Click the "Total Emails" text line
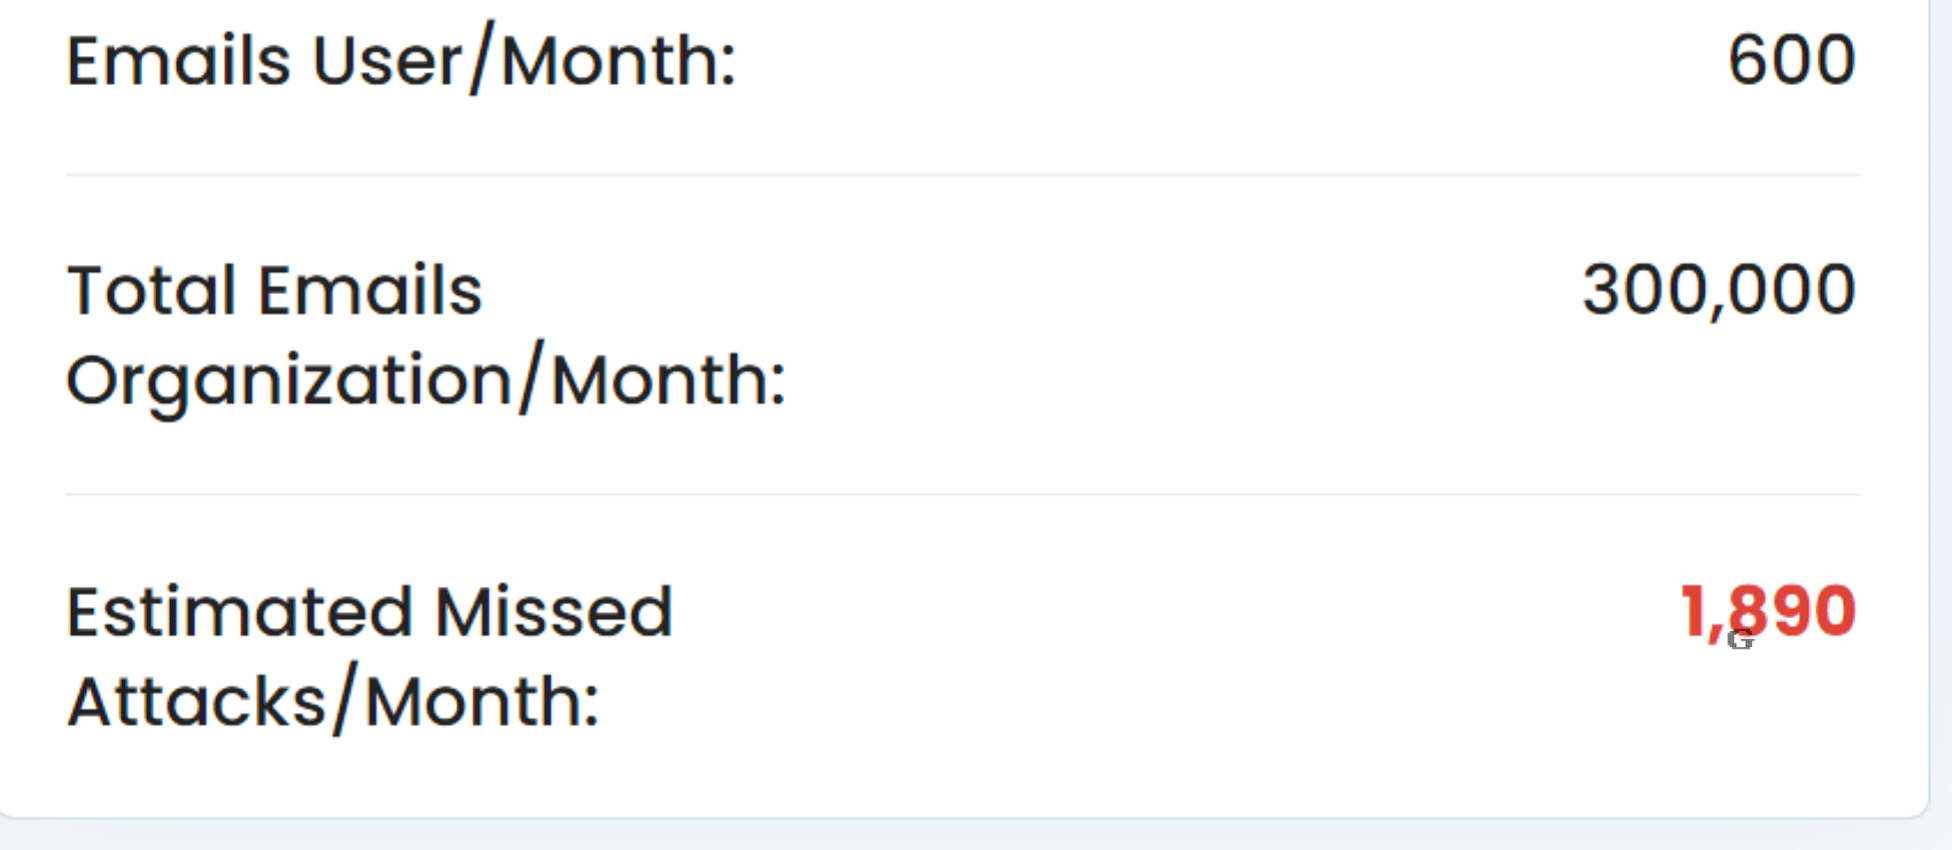 [x=274, y=291]
